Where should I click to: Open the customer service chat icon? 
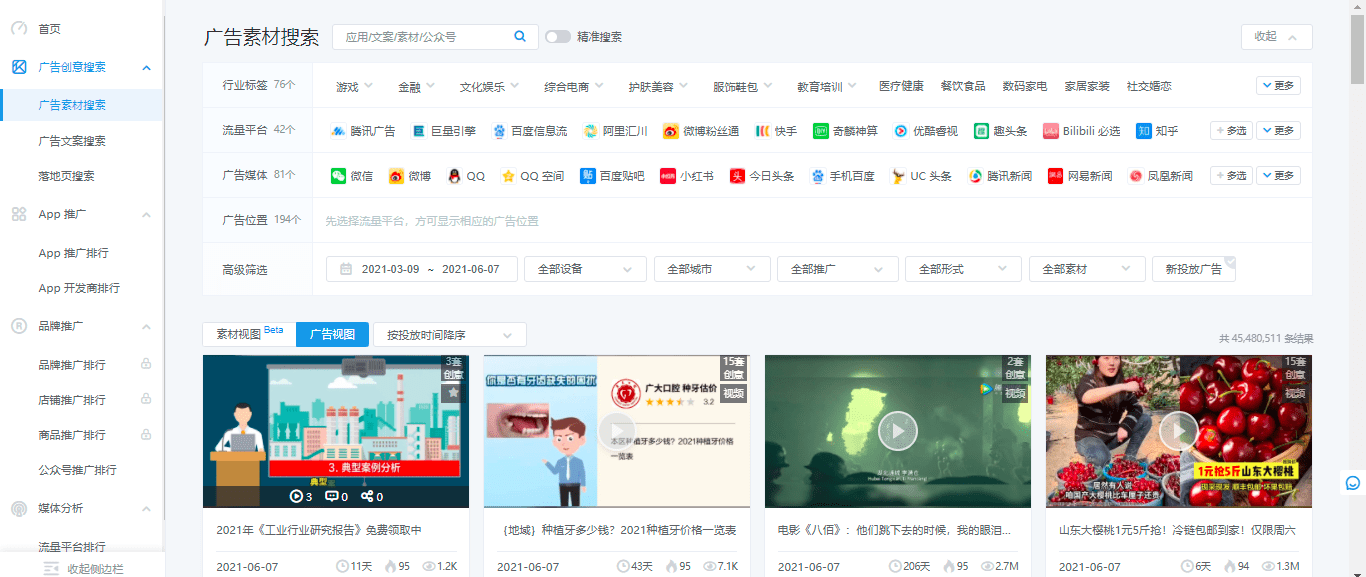(1353, 483)
